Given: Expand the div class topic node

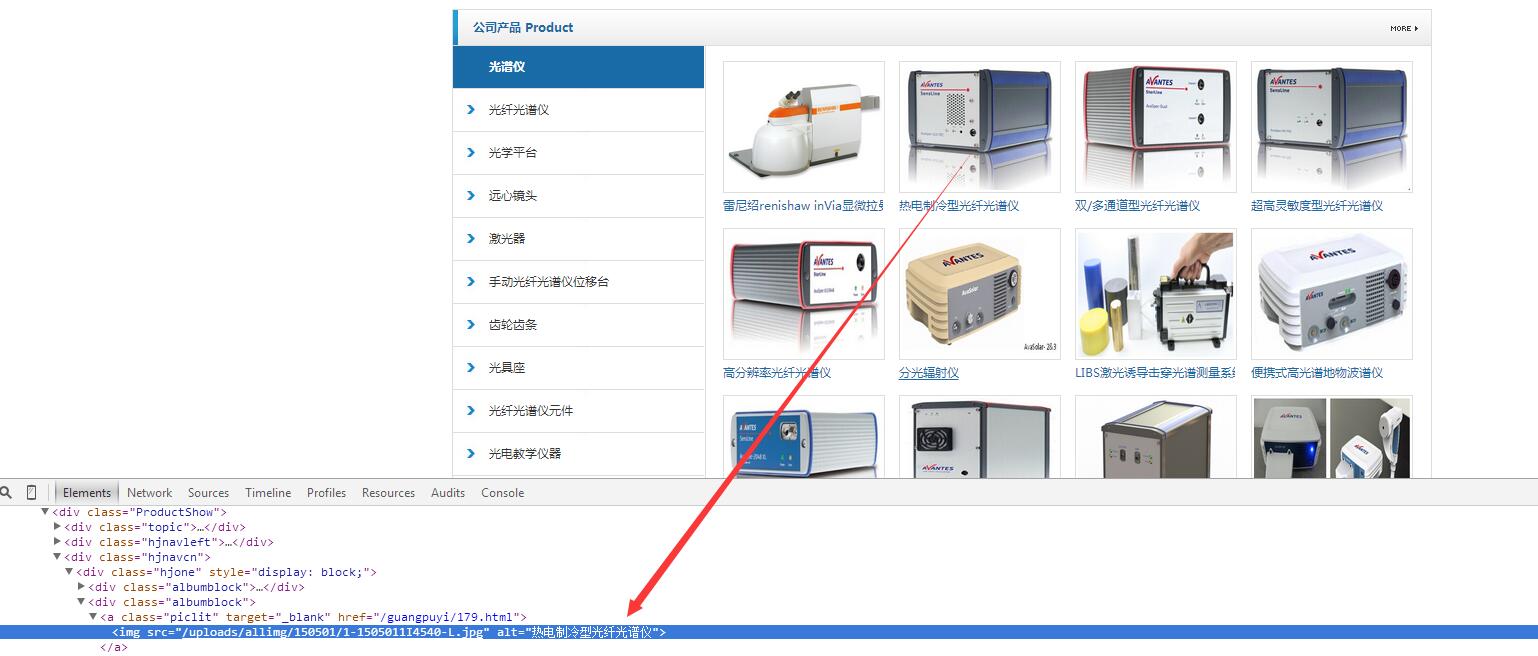Looking at the screenshot, I should (x=58, y=527).
